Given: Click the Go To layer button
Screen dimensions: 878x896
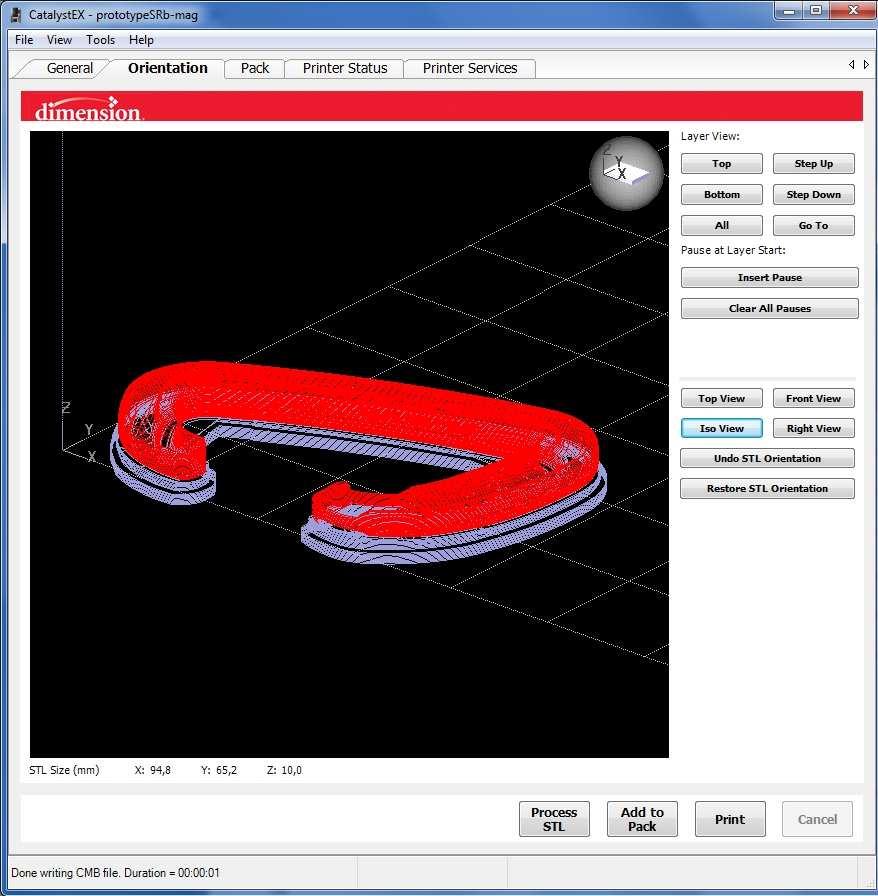Looking at the screenshot, I should pos(813,225).
